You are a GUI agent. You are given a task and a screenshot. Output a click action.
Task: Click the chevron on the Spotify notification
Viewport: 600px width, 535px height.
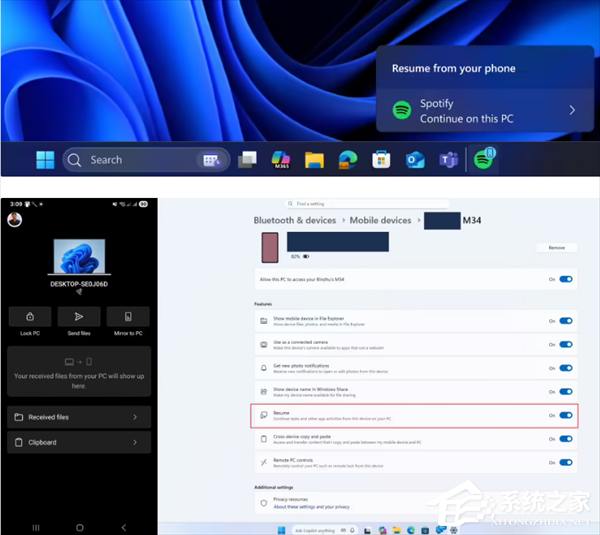click(x=572, y=110)
